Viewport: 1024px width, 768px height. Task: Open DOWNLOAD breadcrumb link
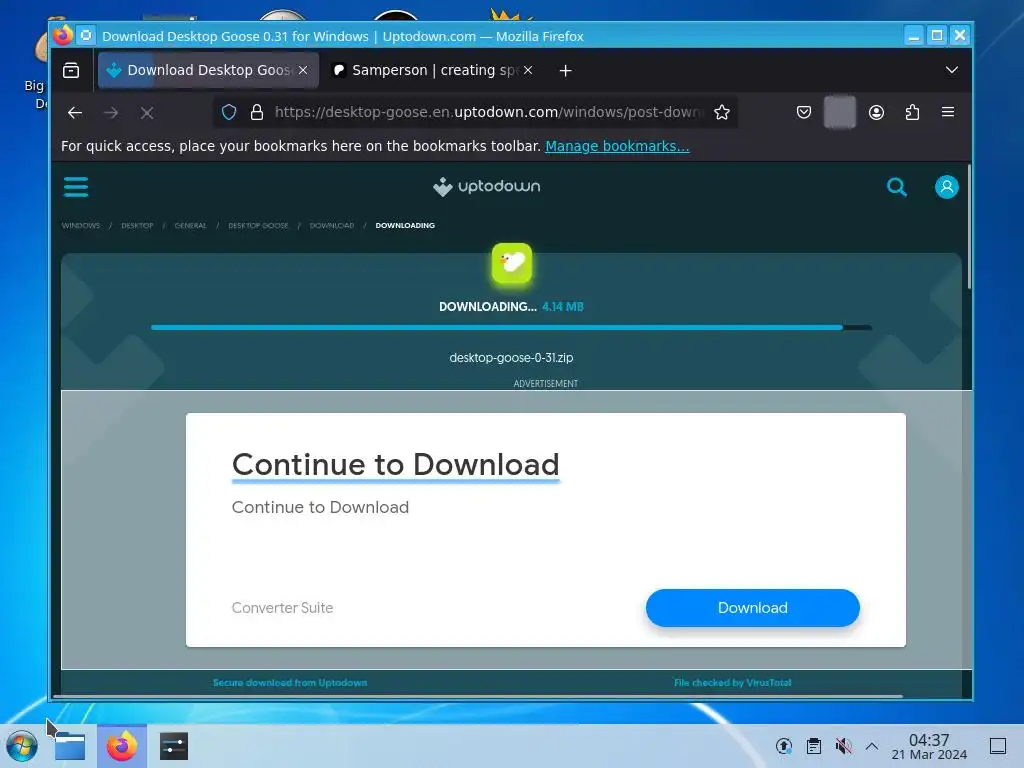(332, 225)
